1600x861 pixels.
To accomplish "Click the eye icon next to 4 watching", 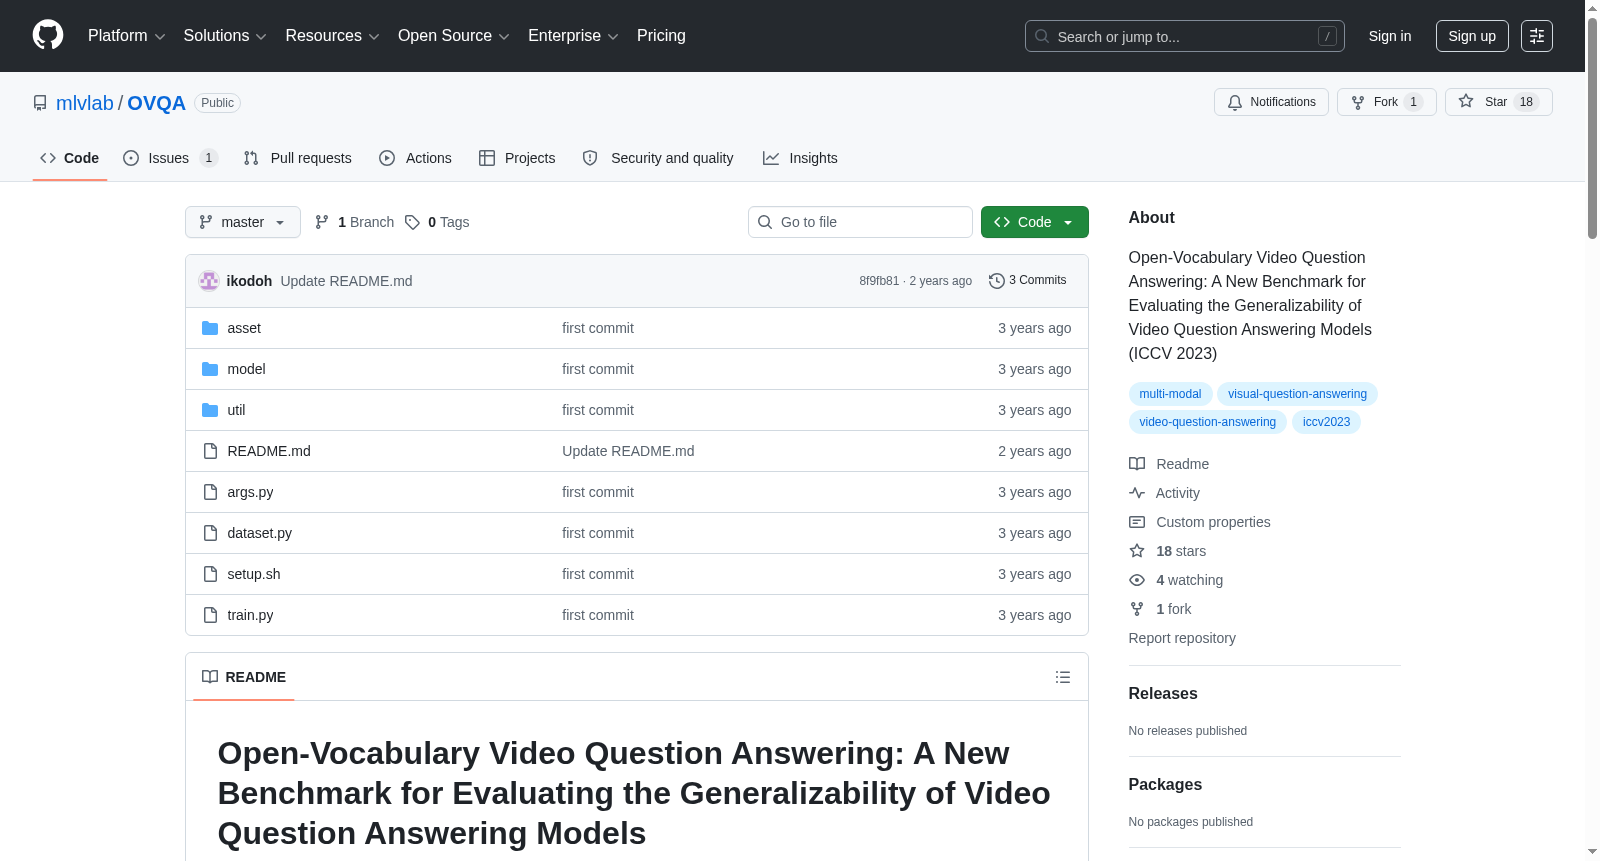I will (1137, 580).
